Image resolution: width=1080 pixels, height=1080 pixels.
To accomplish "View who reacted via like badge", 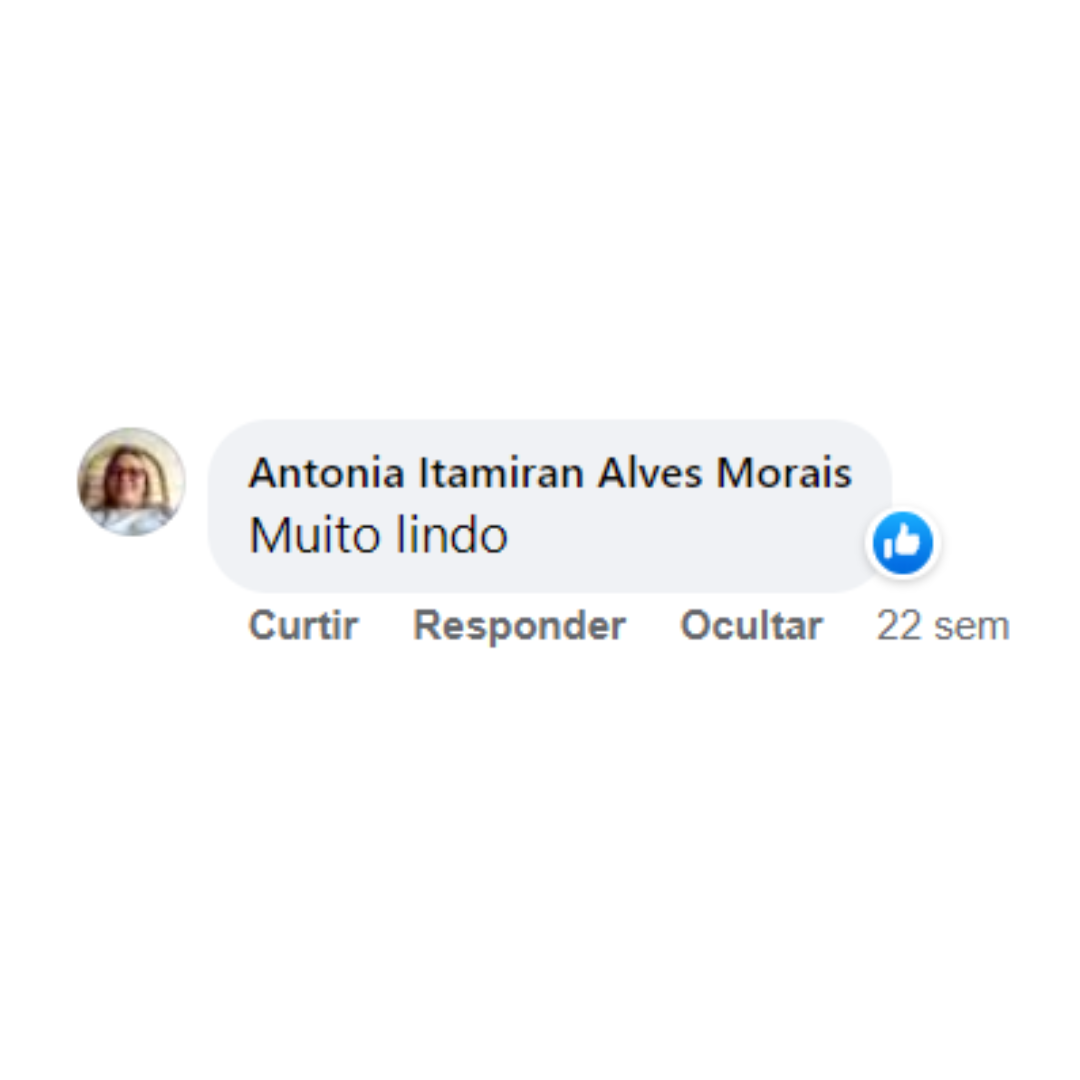I will click(902, 543).
